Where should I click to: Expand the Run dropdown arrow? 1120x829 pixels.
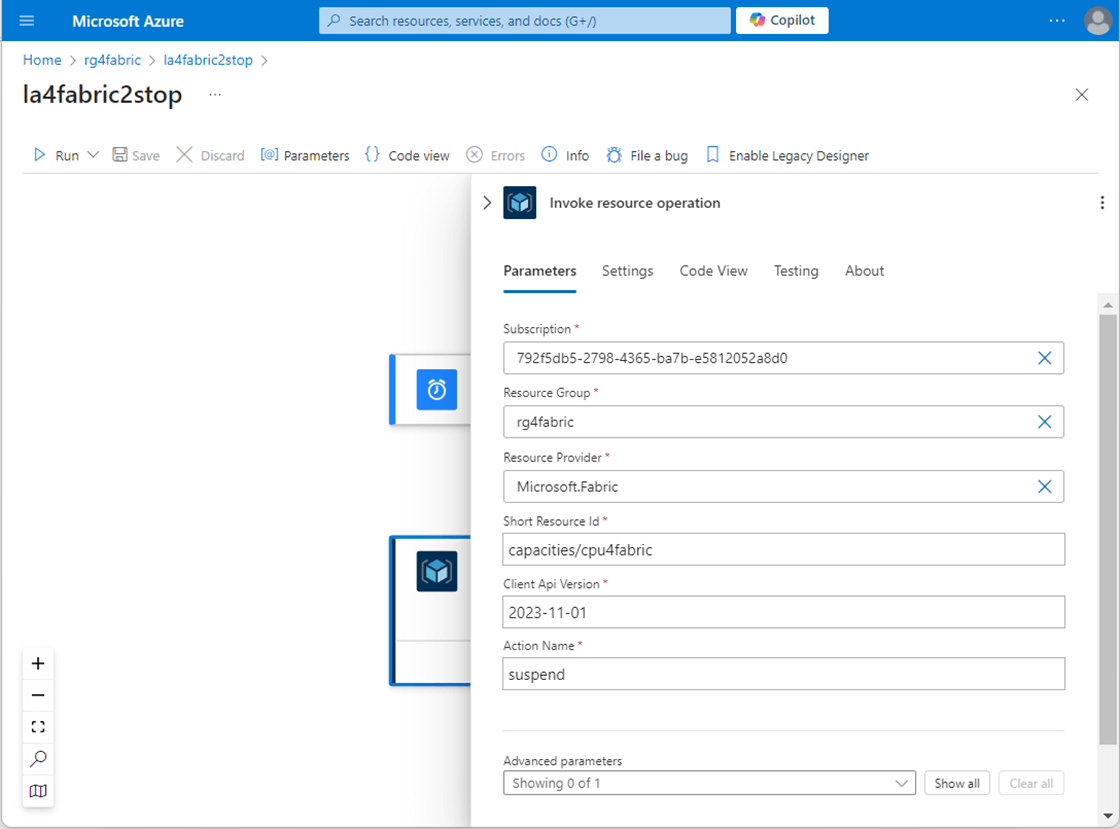point(93,155)
